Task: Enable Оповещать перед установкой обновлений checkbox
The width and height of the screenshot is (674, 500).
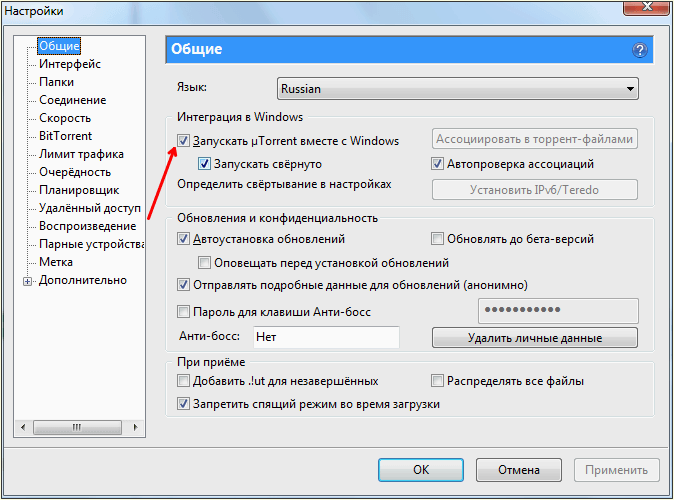Action: pyautogui.click(x=204, y=262)
